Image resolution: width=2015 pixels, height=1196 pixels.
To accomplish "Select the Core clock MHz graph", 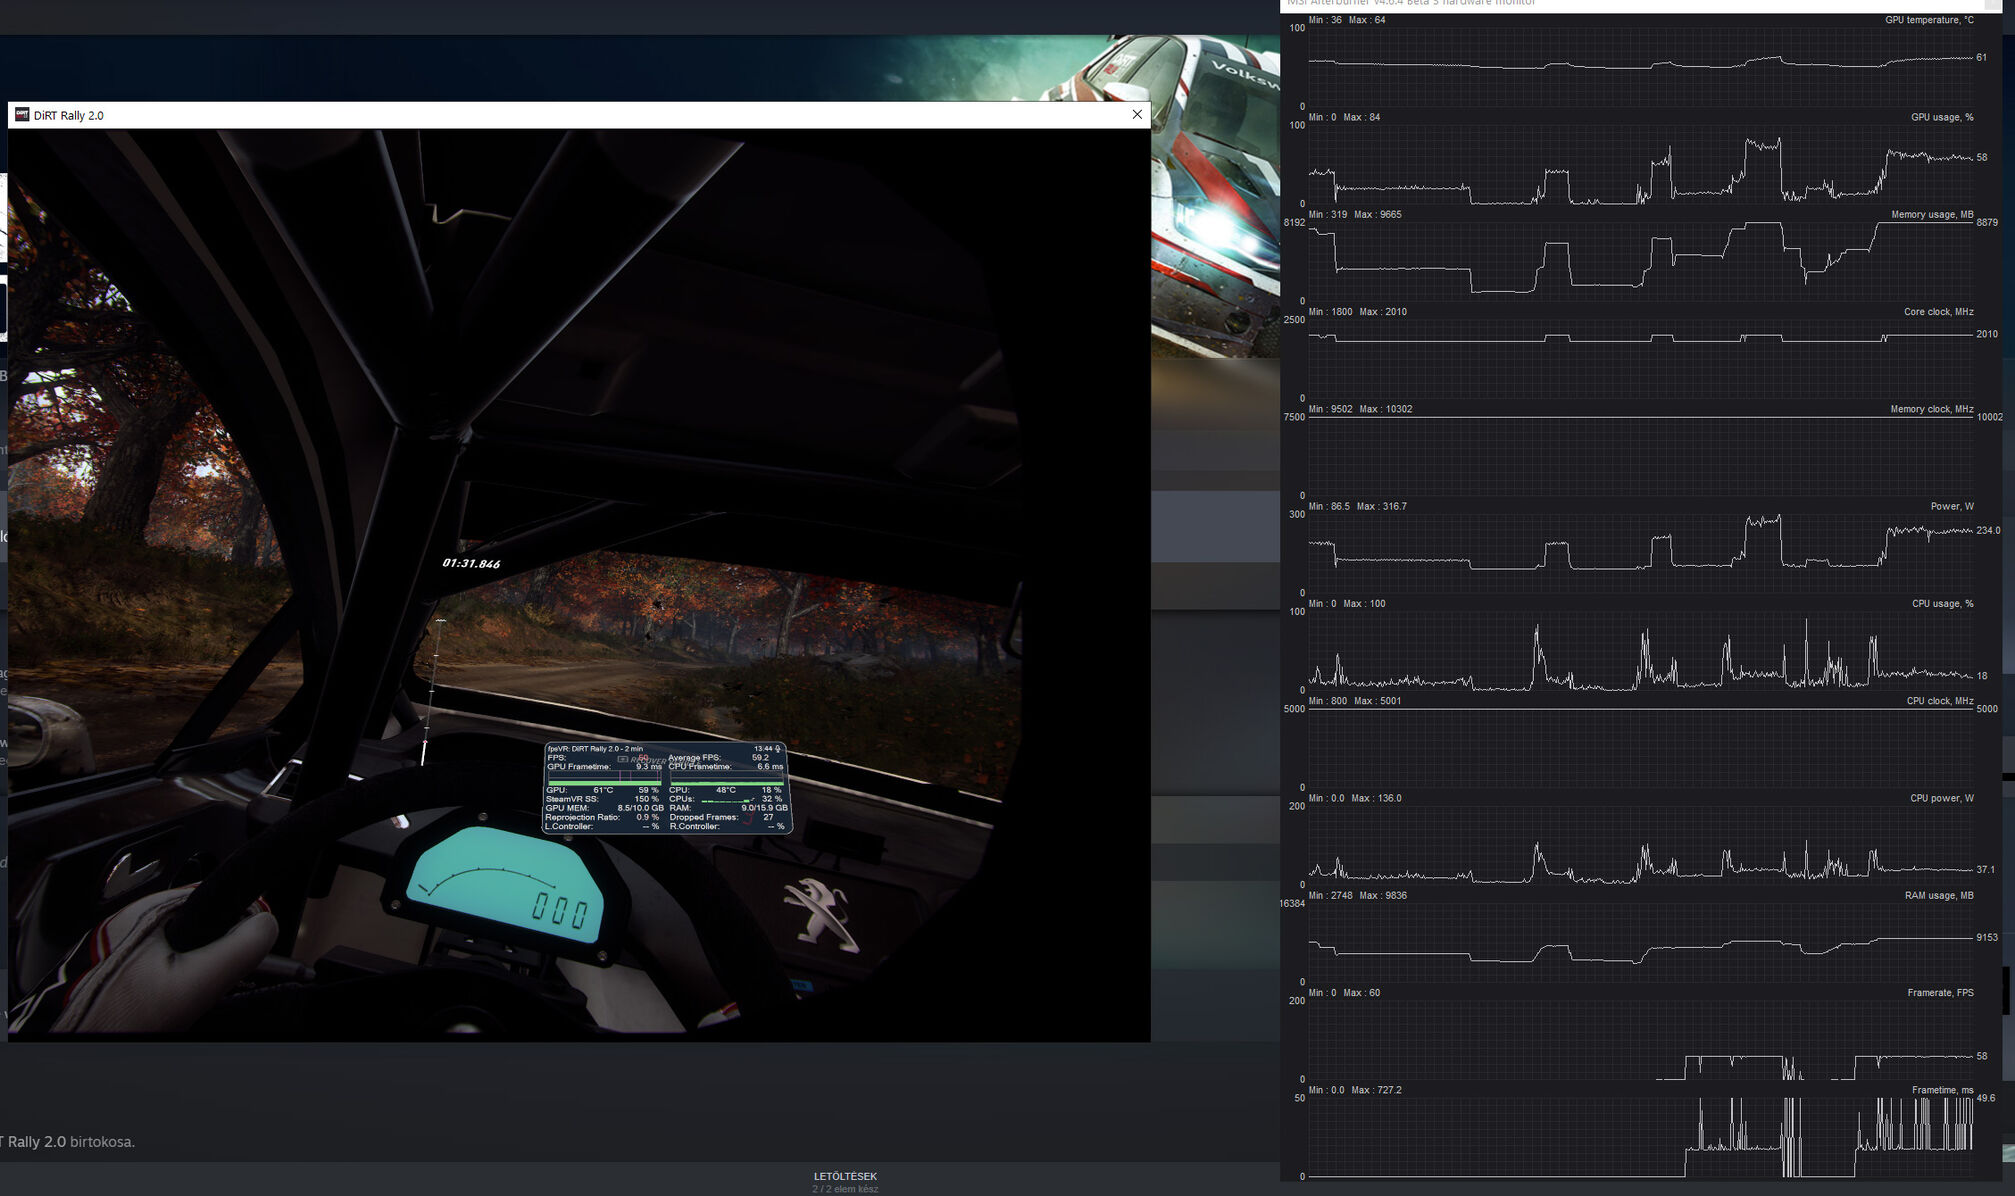I will click(1640, 358).
